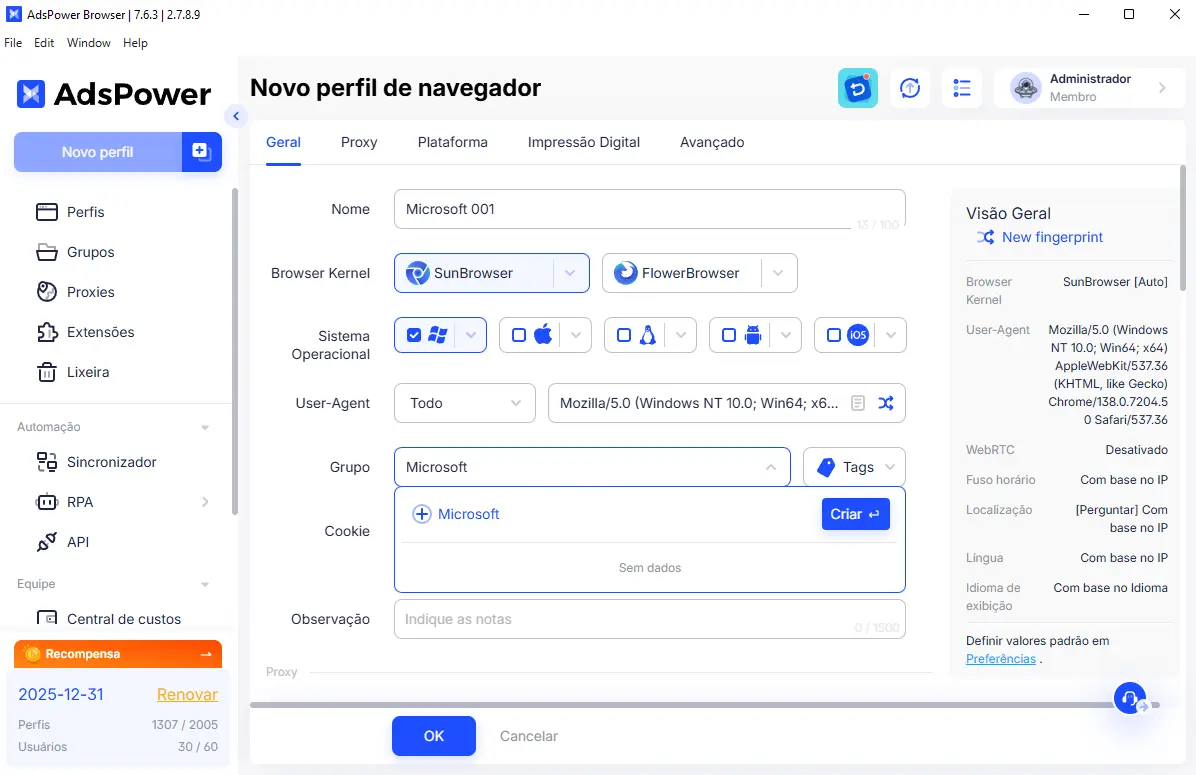
Task: Collapse the Grupo dropdown with its up arrow
Action: (x=771, y=467)
